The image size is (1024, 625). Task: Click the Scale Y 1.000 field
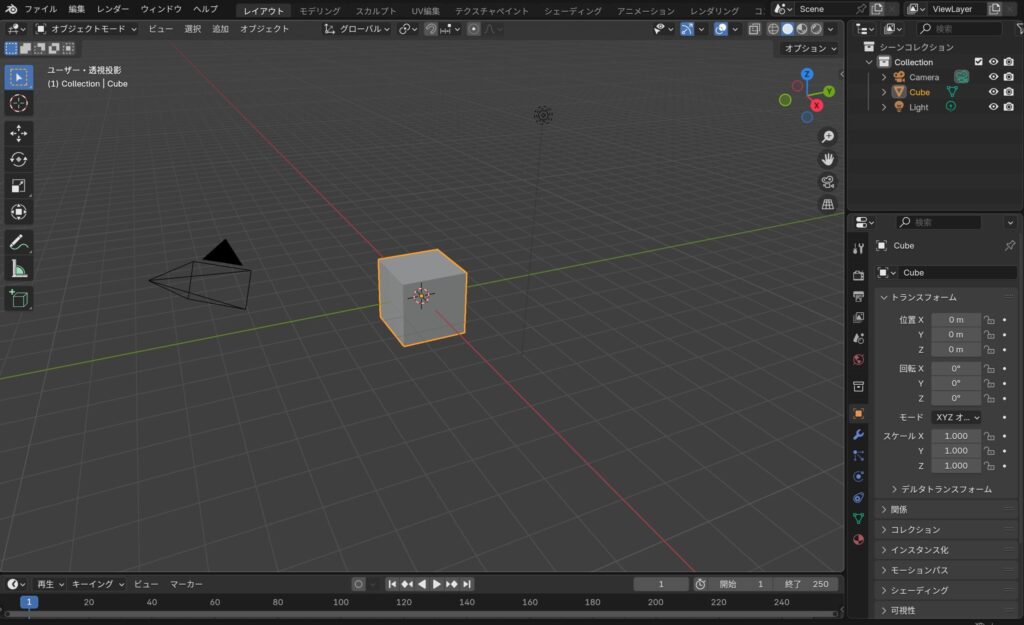coord(956,451)
